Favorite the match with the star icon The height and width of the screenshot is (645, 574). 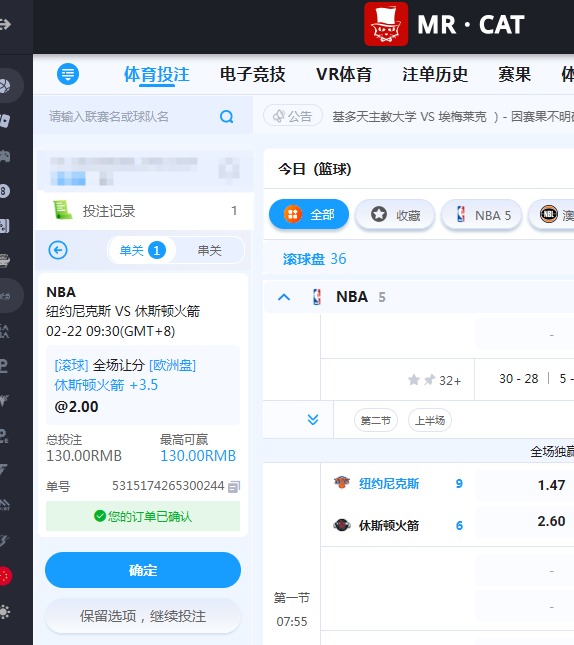(414, 380)
